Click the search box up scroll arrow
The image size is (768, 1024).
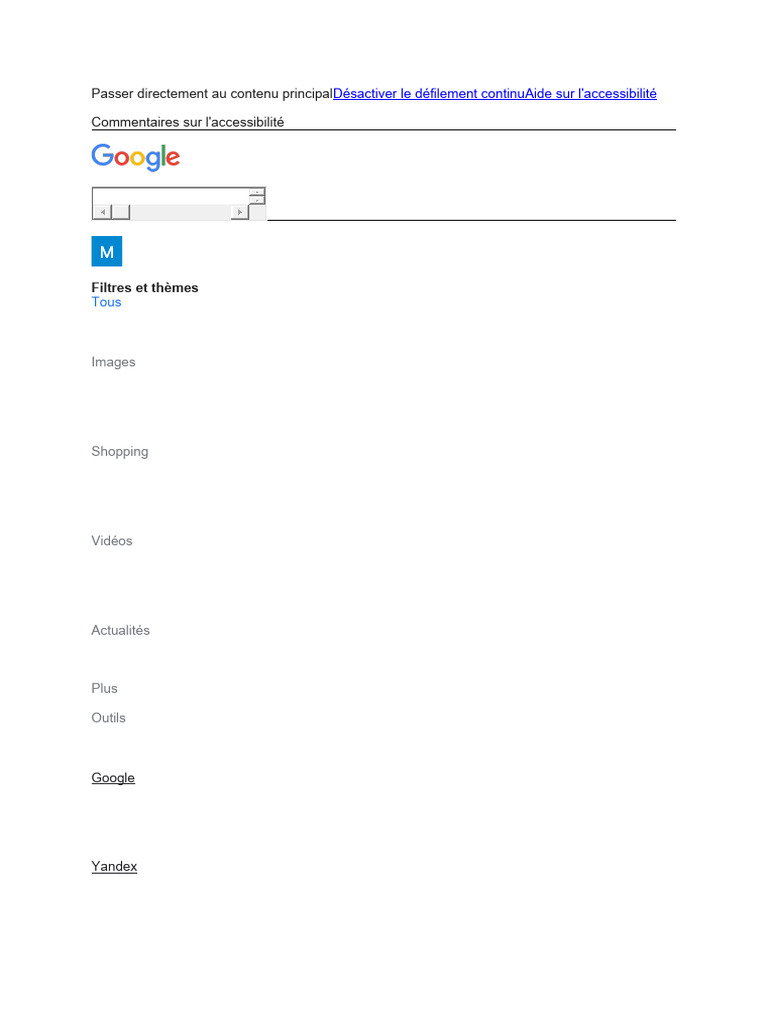coord(257,192)
